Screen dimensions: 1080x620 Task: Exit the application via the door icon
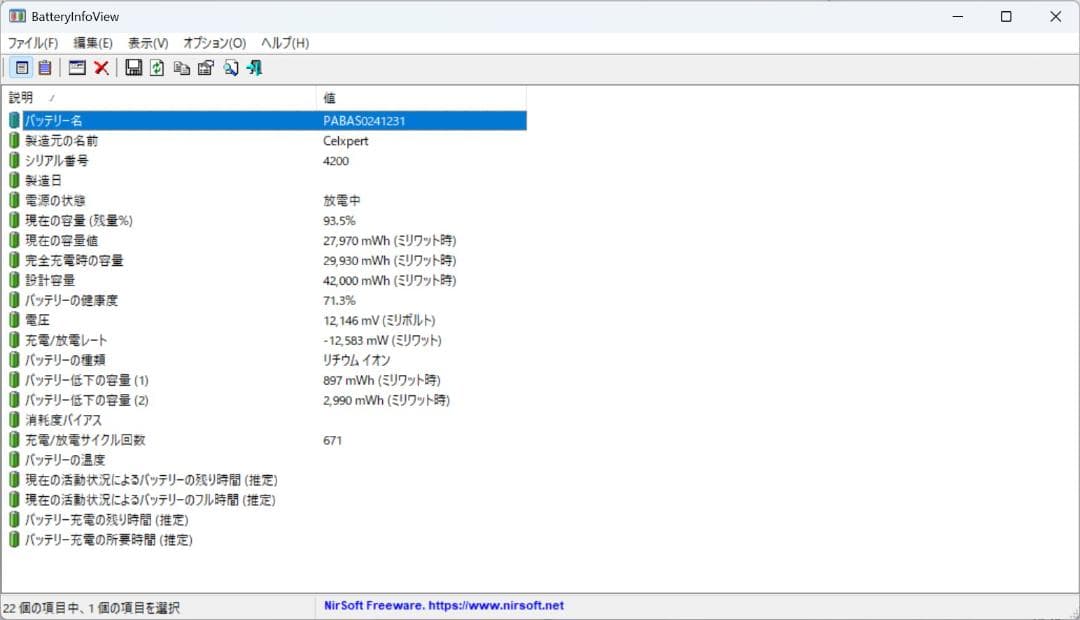point(254,67)
